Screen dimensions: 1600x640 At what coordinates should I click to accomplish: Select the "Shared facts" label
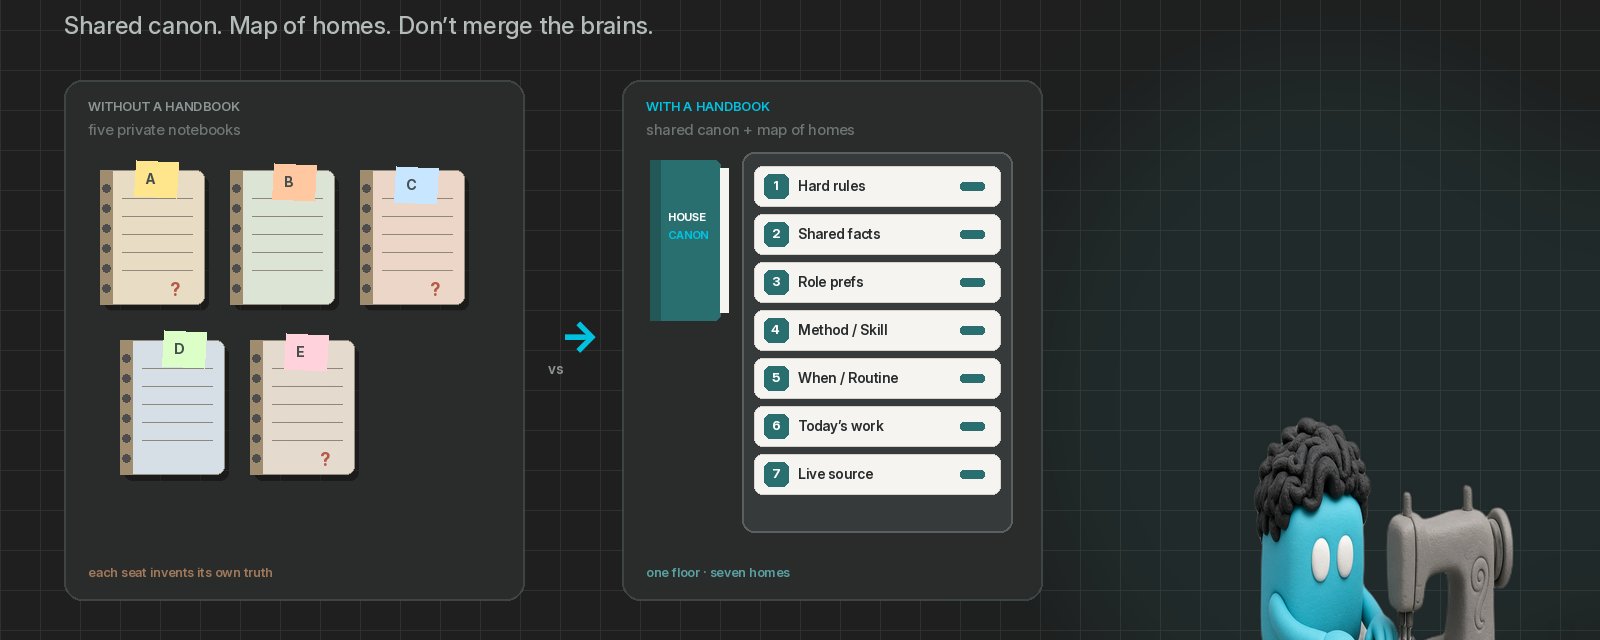pos(839,234)
